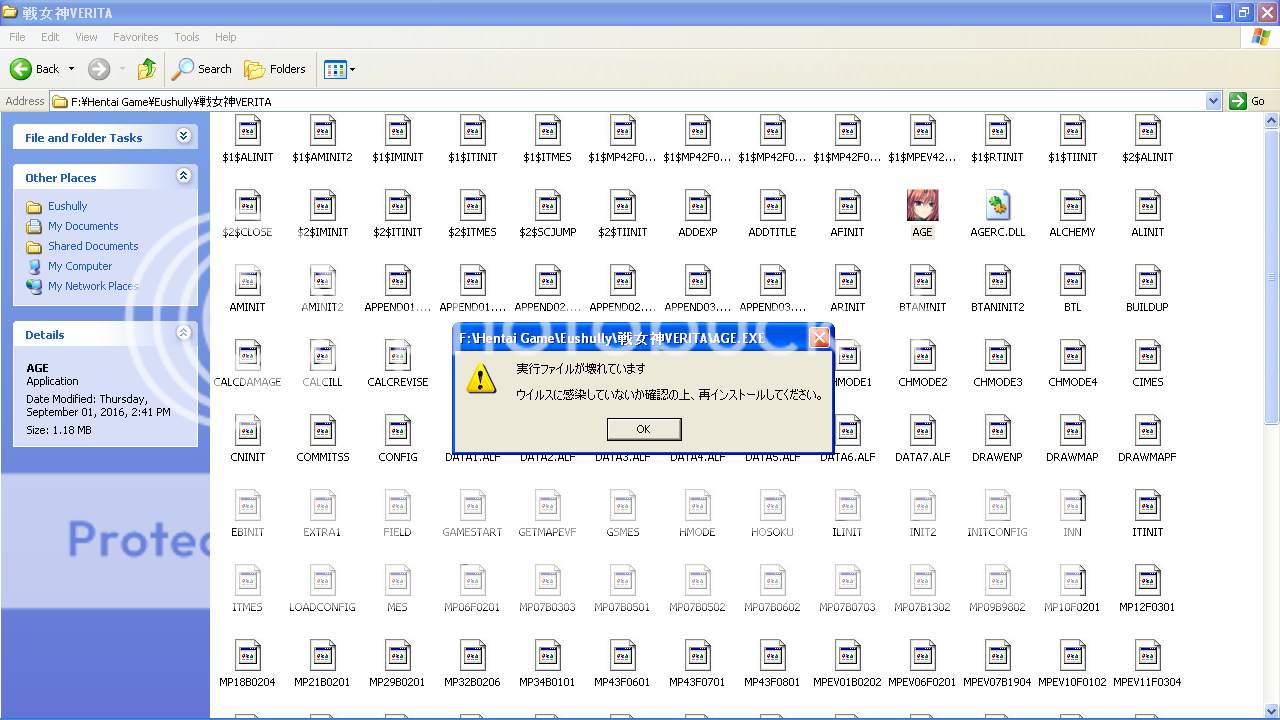The height and width of the screenshot is (720, 1280).
Task: Select the ALCHEMY file icon
Action: coord(1072,206)
